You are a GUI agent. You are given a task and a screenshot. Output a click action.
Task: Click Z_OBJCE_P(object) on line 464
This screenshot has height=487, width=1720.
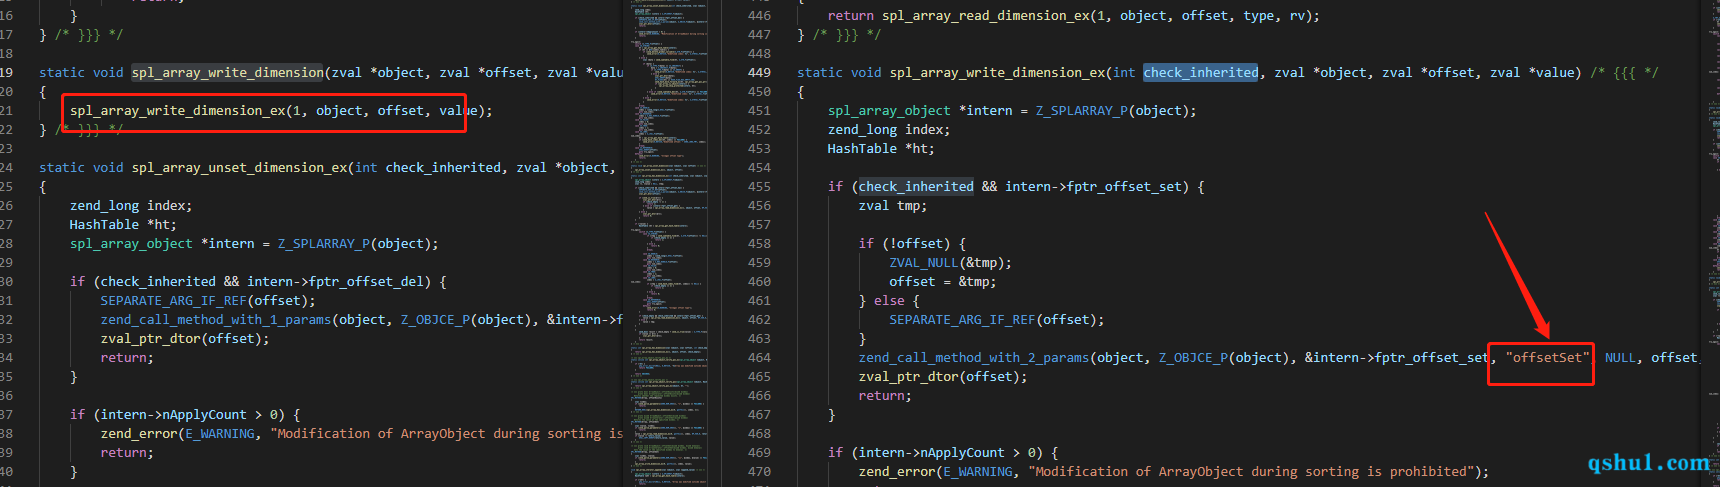[x=1224, y=358]
